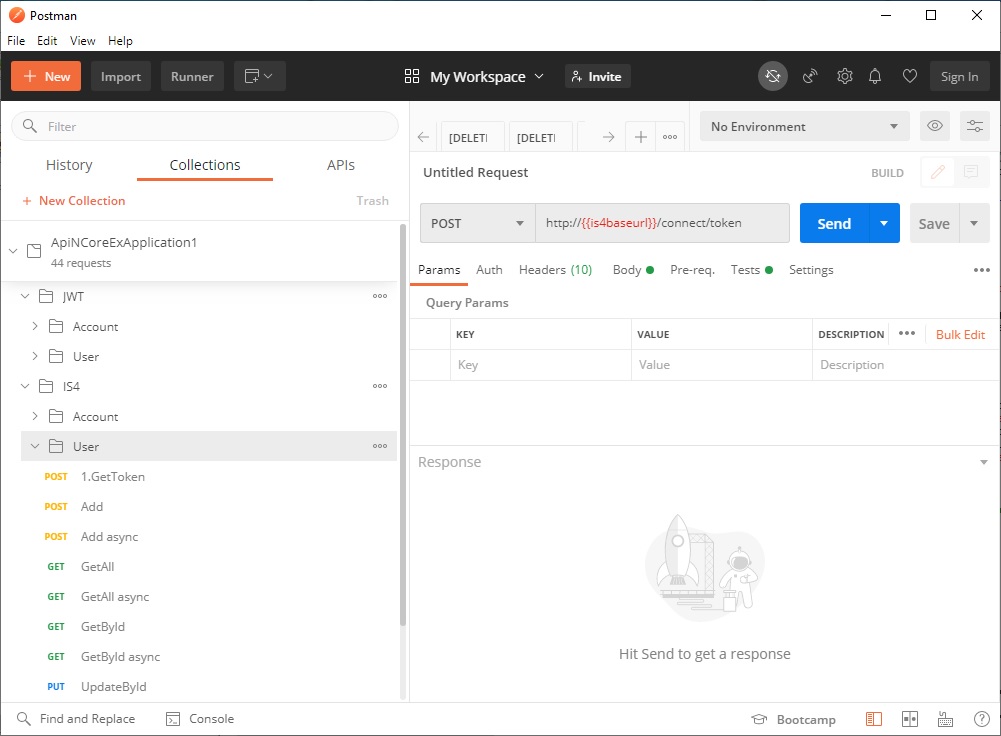Screen dimensions: 1001x736
Task: Open the help question mark icon
Action: pos(982,719)
